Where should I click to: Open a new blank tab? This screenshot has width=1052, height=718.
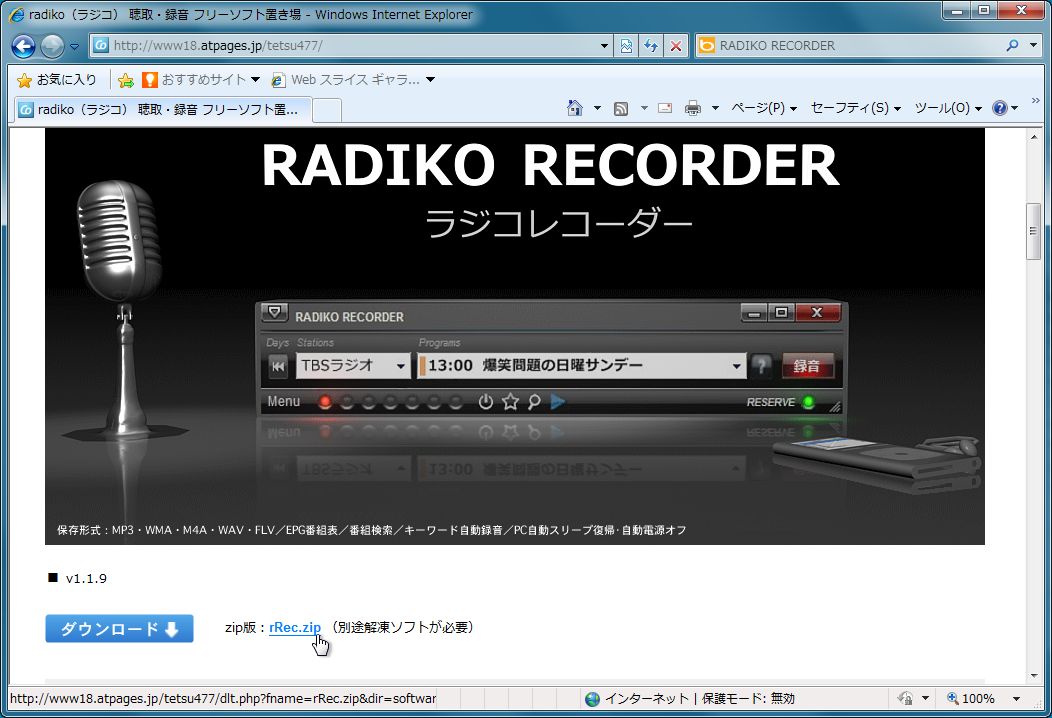coord(327,110)
